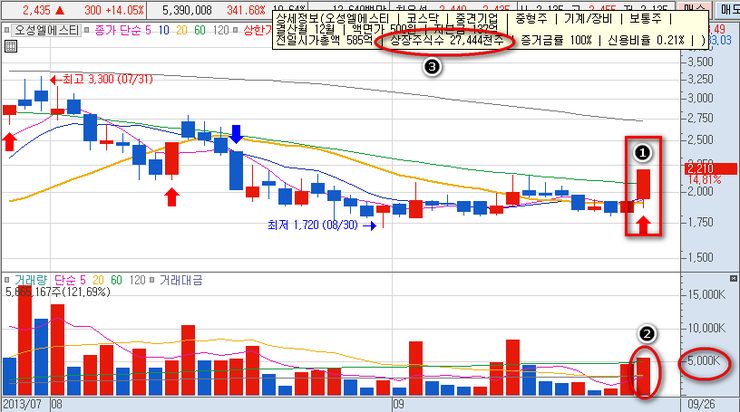Click the 08 month axis label
Screen dimensions: 740x412
(x=57, y=404)
